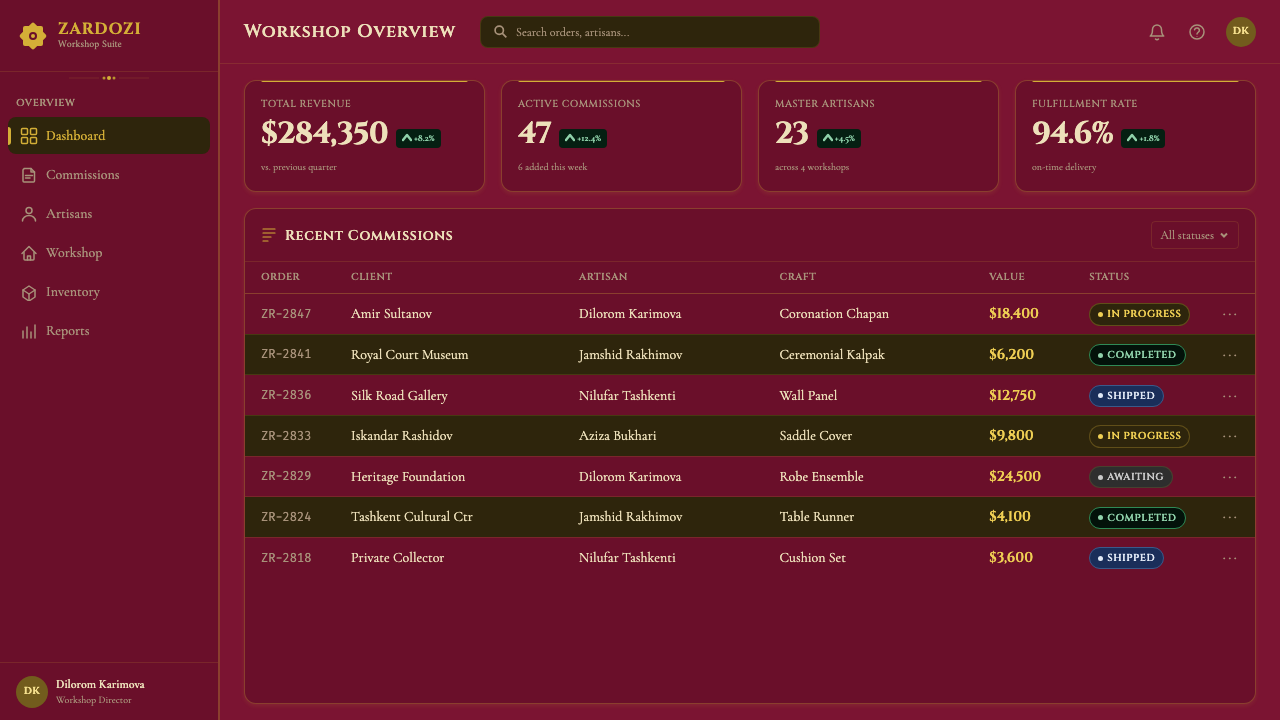The width and height of the screenshot is (1280, 720).
Task: Open the more options for order ZR-2829
Action: click(x=1230, y=477)
